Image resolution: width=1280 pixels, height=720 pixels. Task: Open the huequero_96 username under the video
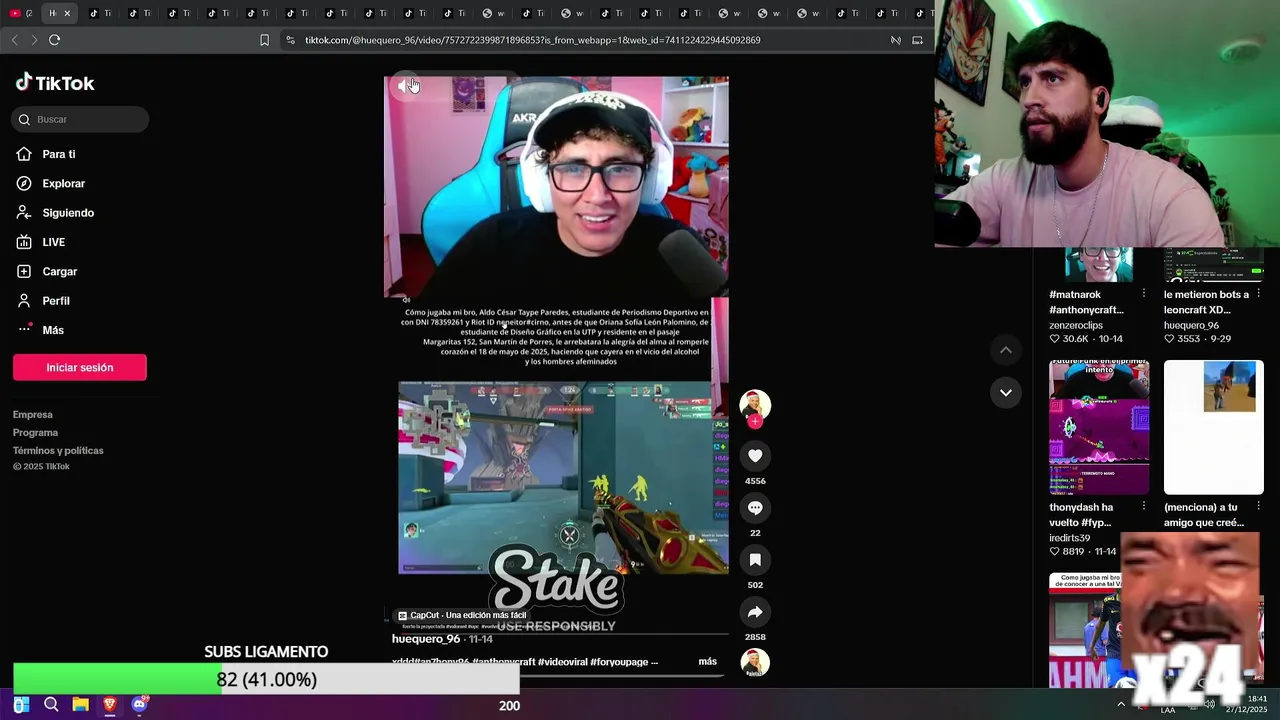point(426,639)
